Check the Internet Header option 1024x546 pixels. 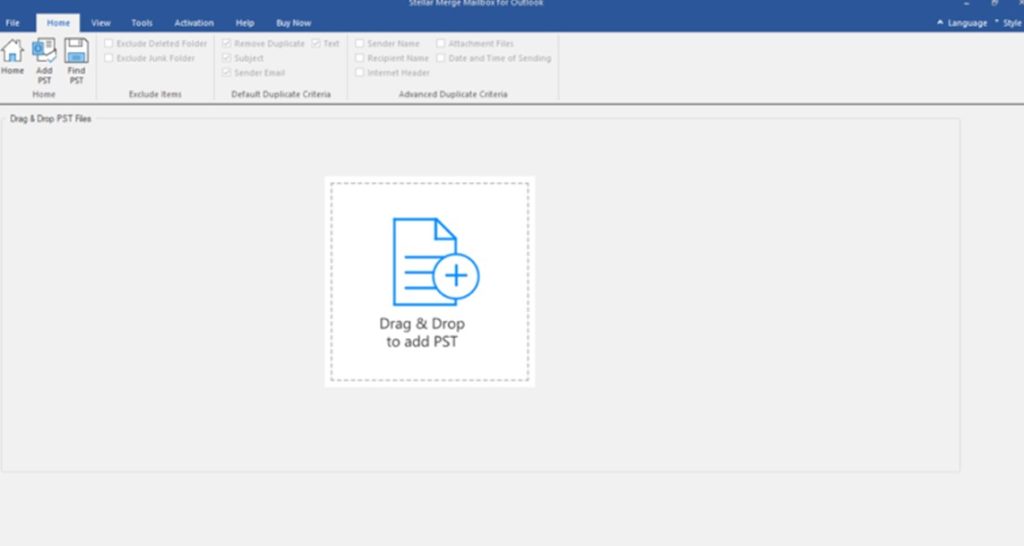[360, 73]
